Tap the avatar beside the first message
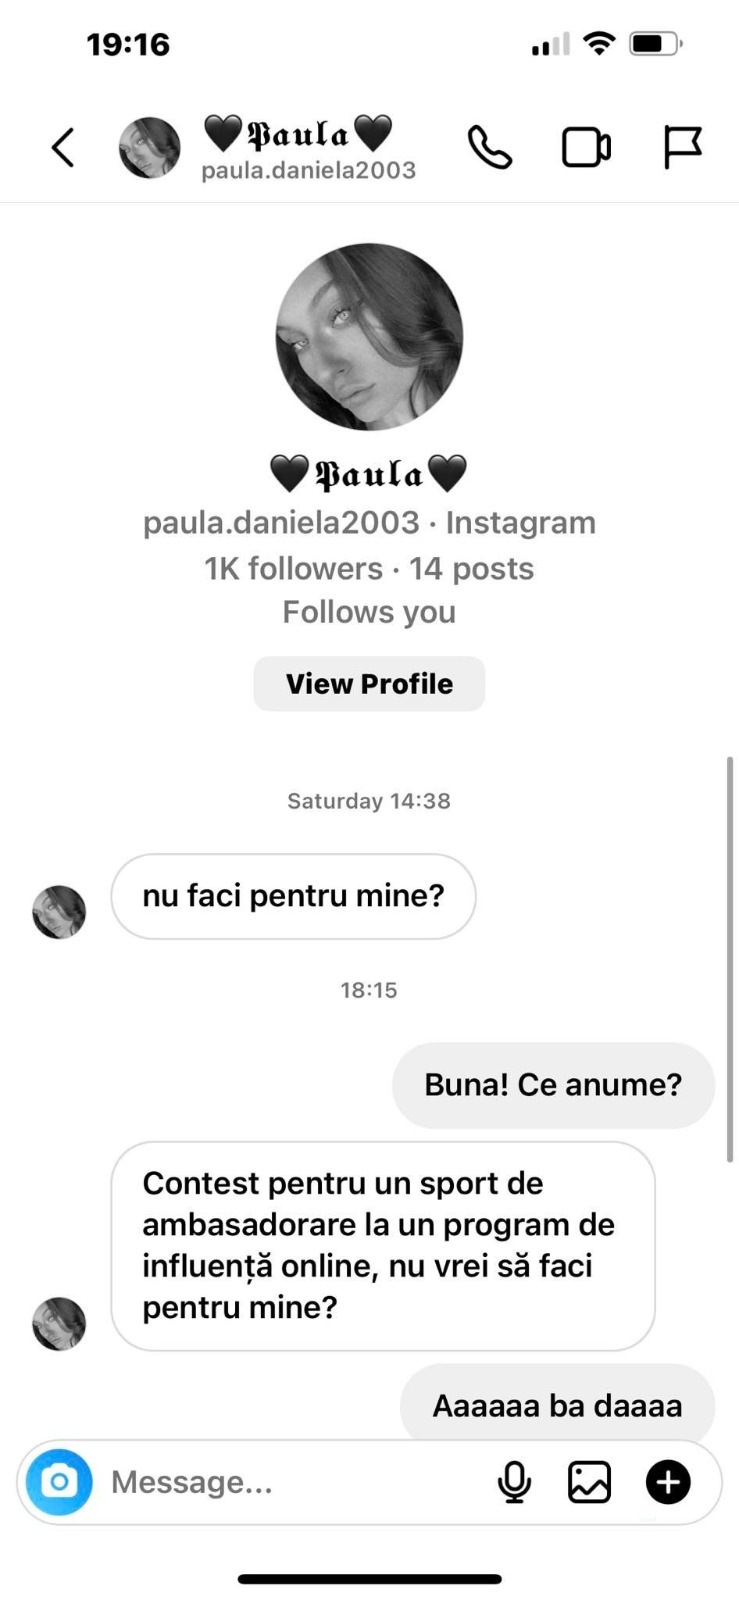Image resolution: width=739 pixels, height=1600 pixels. [60, 912]
